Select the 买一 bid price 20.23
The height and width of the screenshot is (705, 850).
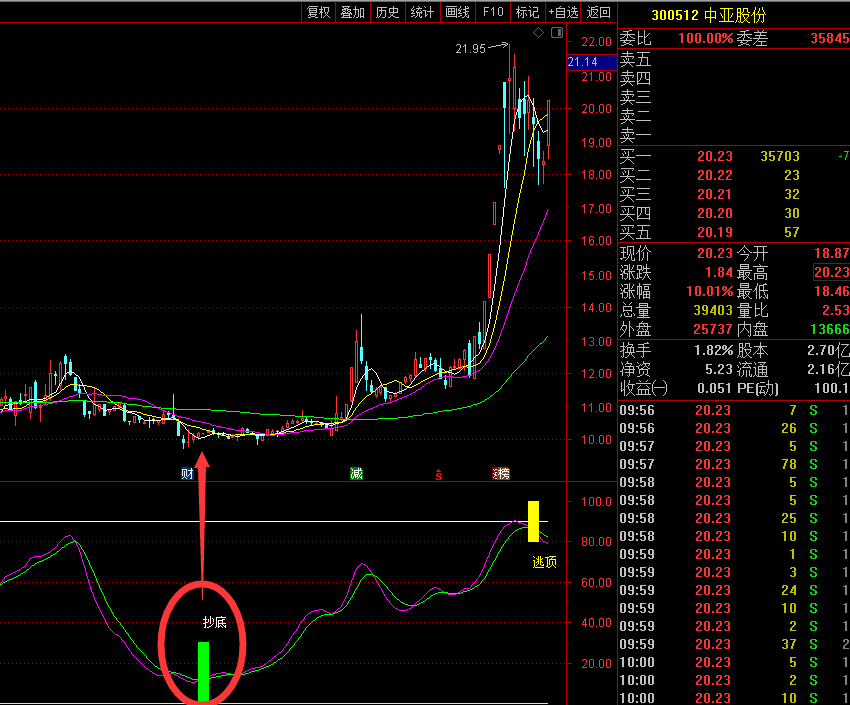pos(714,157)
